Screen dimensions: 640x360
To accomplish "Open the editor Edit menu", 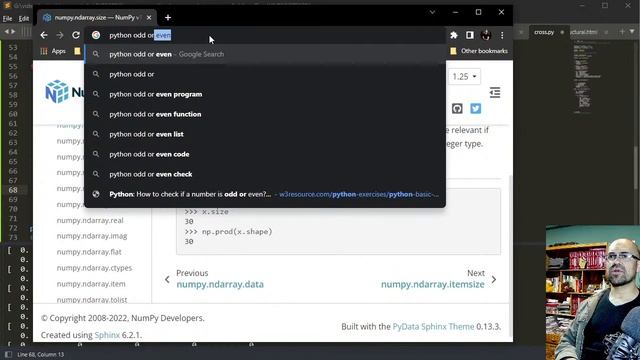I will point(24,18).
